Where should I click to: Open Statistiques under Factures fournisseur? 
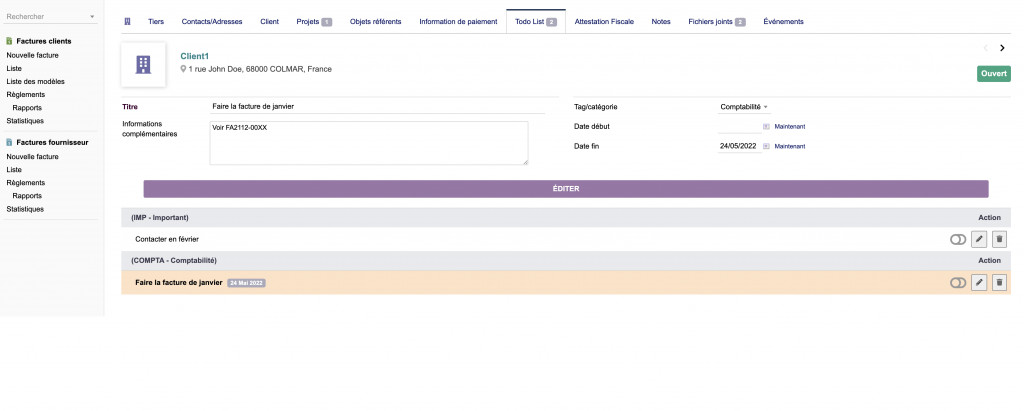[25, 209]
